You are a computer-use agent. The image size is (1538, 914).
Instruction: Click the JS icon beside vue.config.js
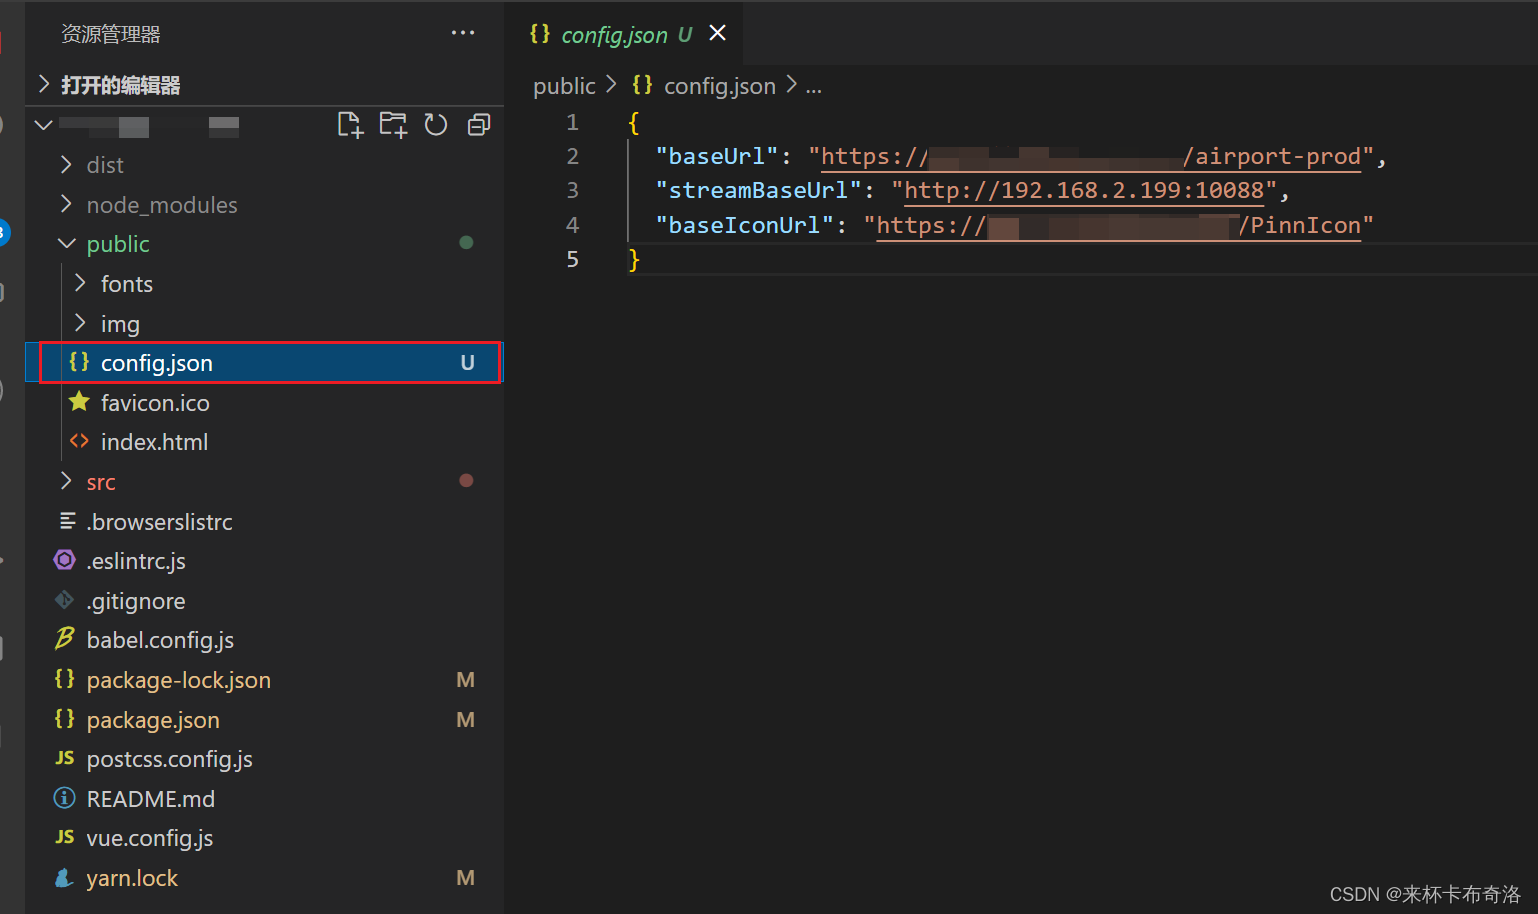[65, 837]
